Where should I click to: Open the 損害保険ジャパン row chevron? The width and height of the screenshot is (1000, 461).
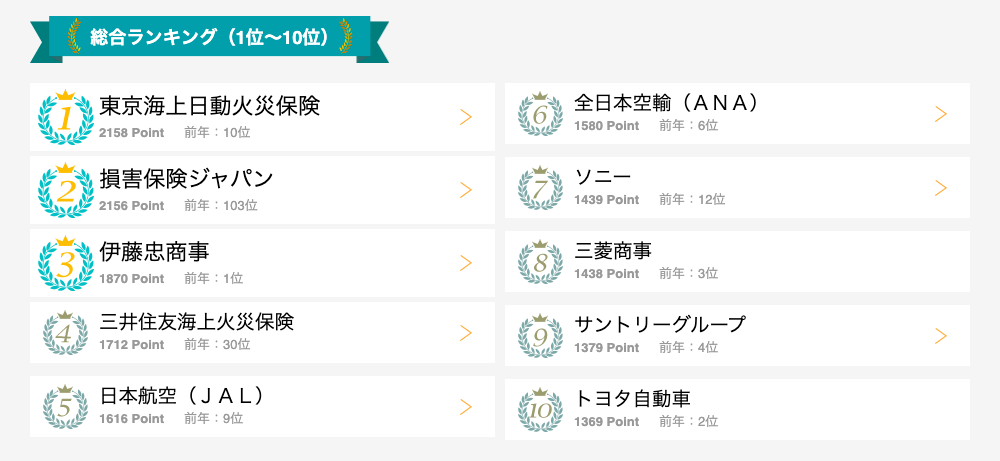pyautogui.click(x=465, y=190)
